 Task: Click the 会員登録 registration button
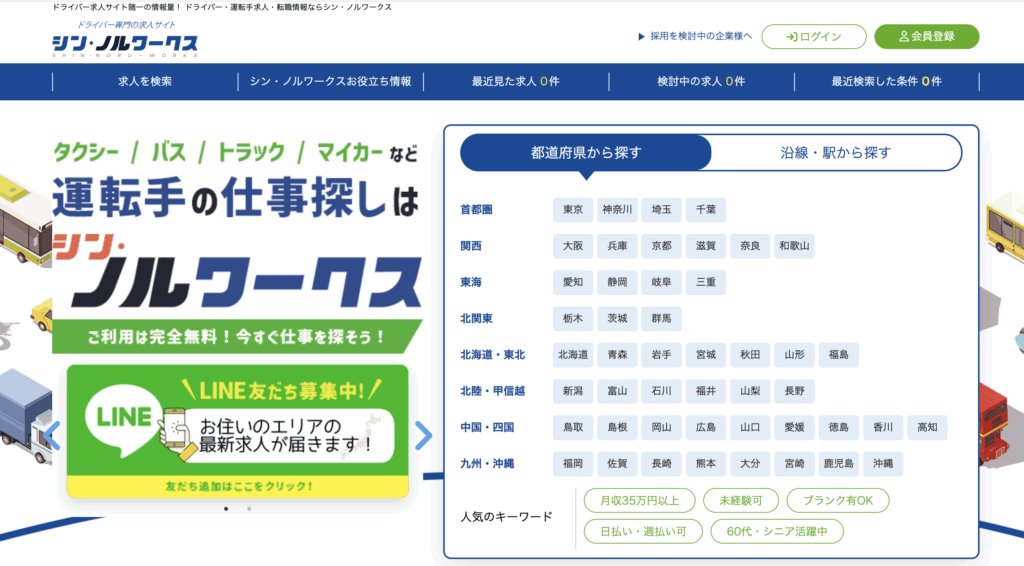(926, 37)
